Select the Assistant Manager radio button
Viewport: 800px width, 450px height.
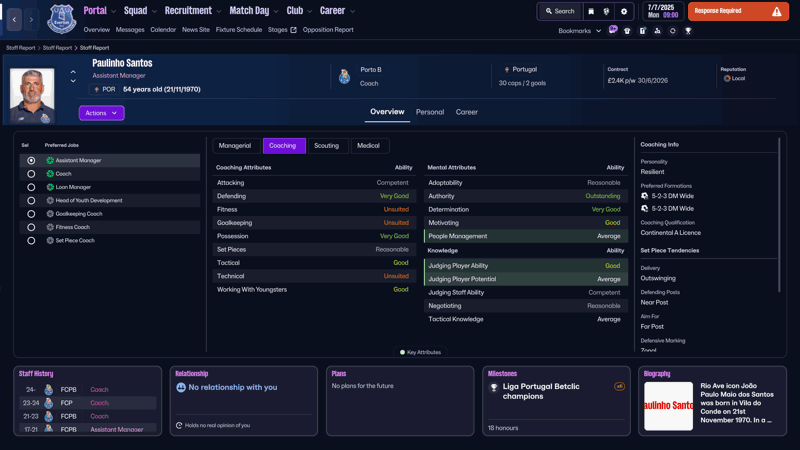pyautogui.click(x=31, y=161)
